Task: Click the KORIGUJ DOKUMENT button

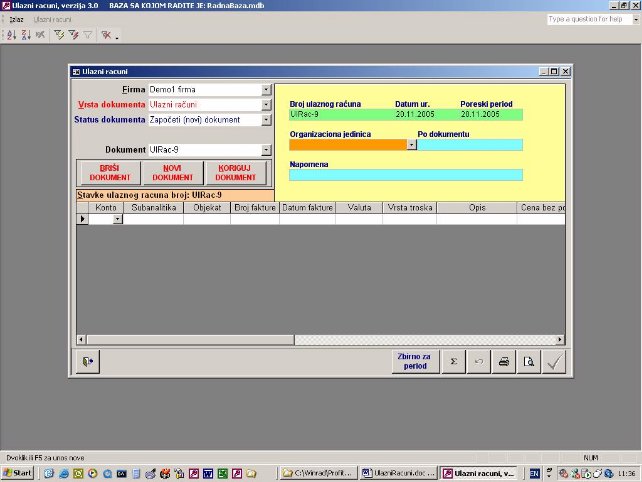Action: click(x=236, y=172)
